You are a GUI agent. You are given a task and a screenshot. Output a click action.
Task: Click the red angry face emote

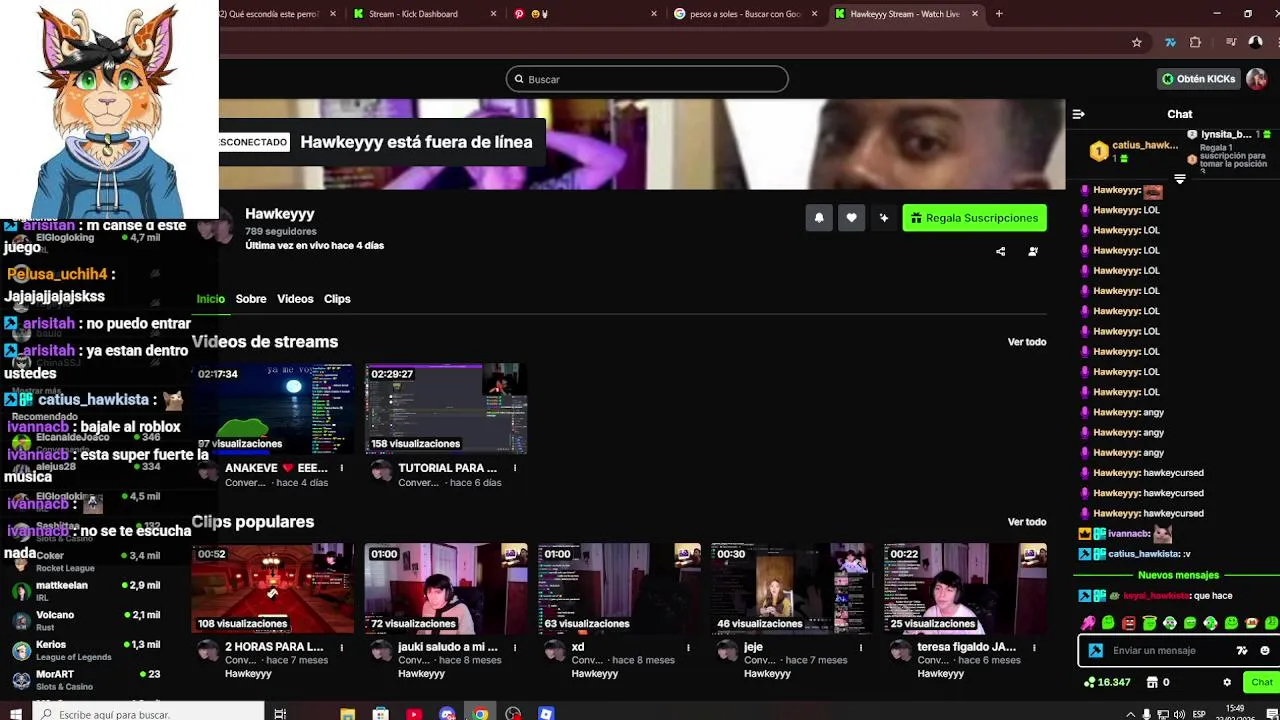tap(1129, 623)
